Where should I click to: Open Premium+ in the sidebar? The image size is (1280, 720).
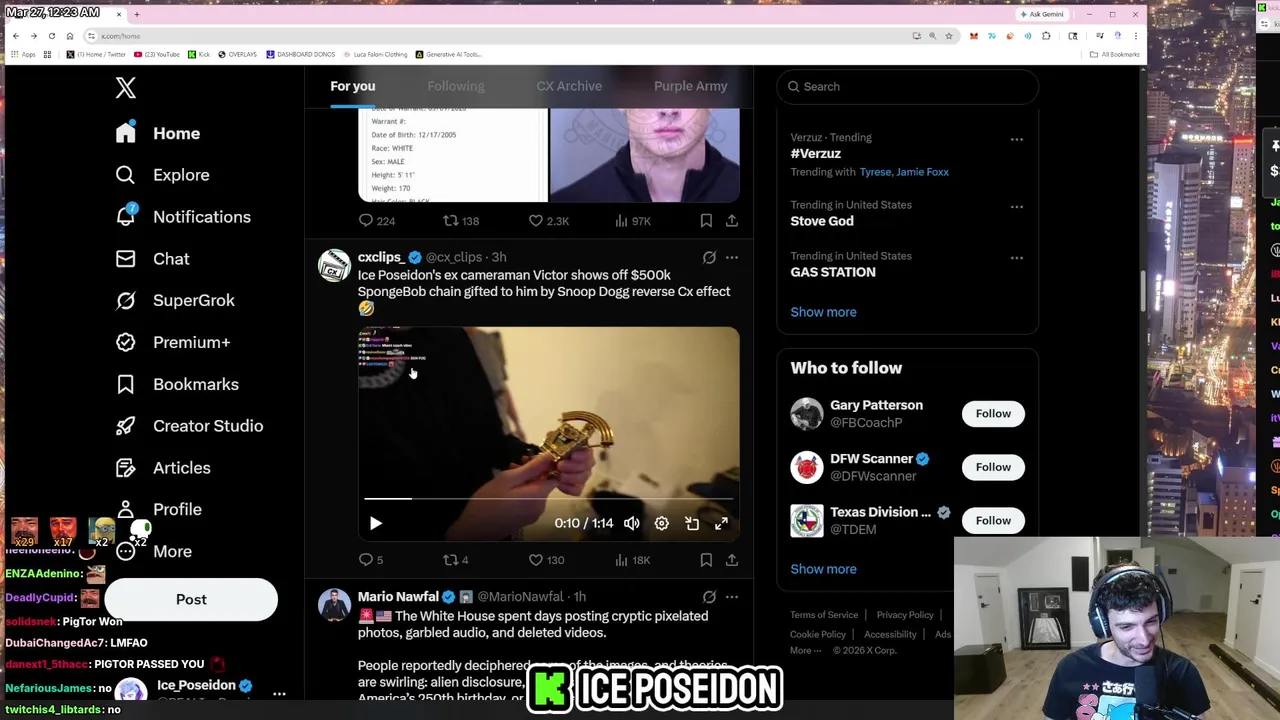coord(172,342)
